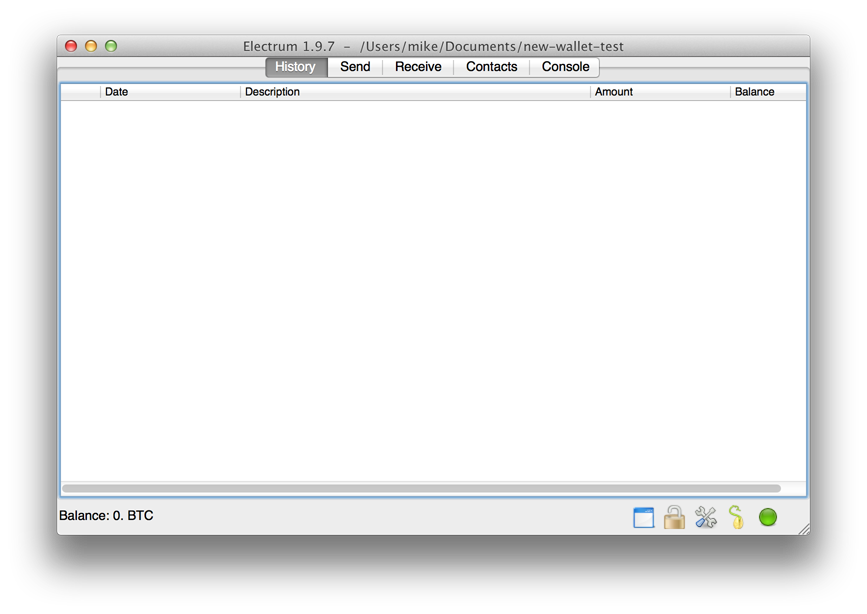Open preferences via the tools icon
This screenshot has width=867, height=614.
tap(706, 517)
